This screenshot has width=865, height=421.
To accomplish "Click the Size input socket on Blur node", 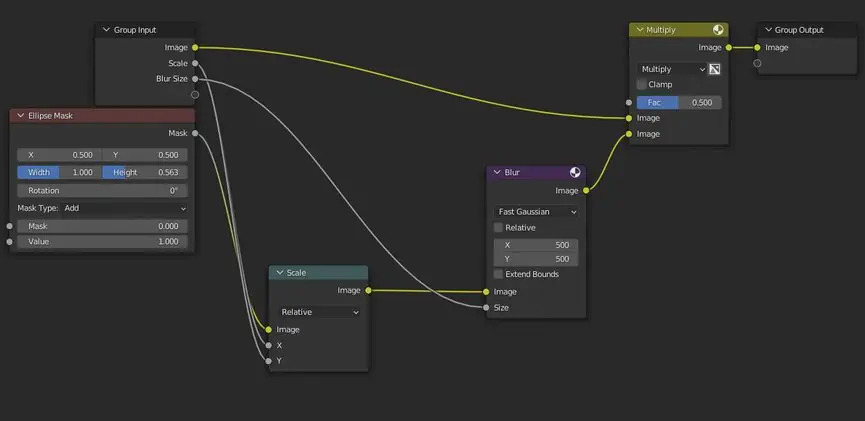I will tap(486, 308).
